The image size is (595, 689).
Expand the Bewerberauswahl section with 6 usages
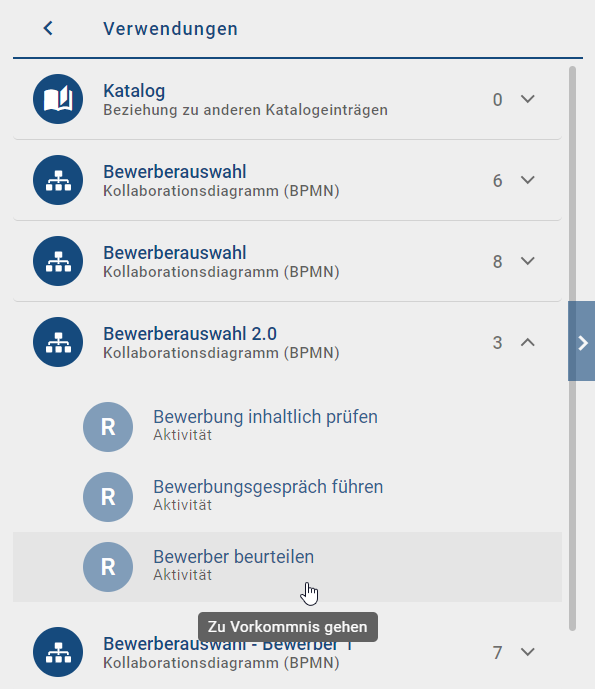click(x=528, y=180)
